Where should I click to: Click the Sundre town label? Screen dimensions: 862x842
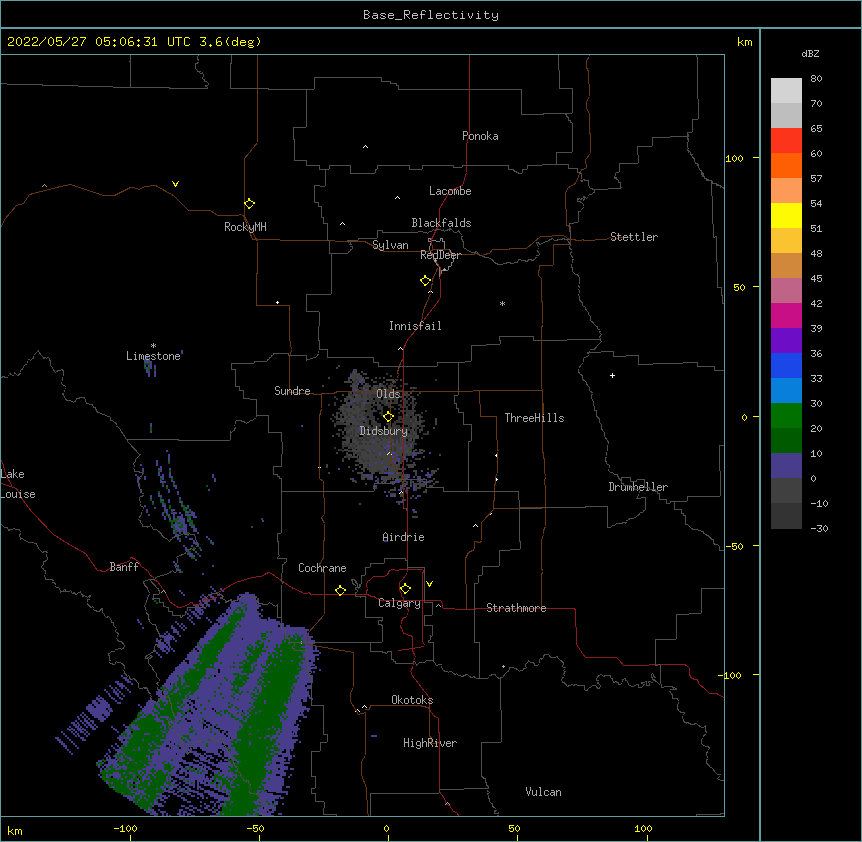coord(292,391)
